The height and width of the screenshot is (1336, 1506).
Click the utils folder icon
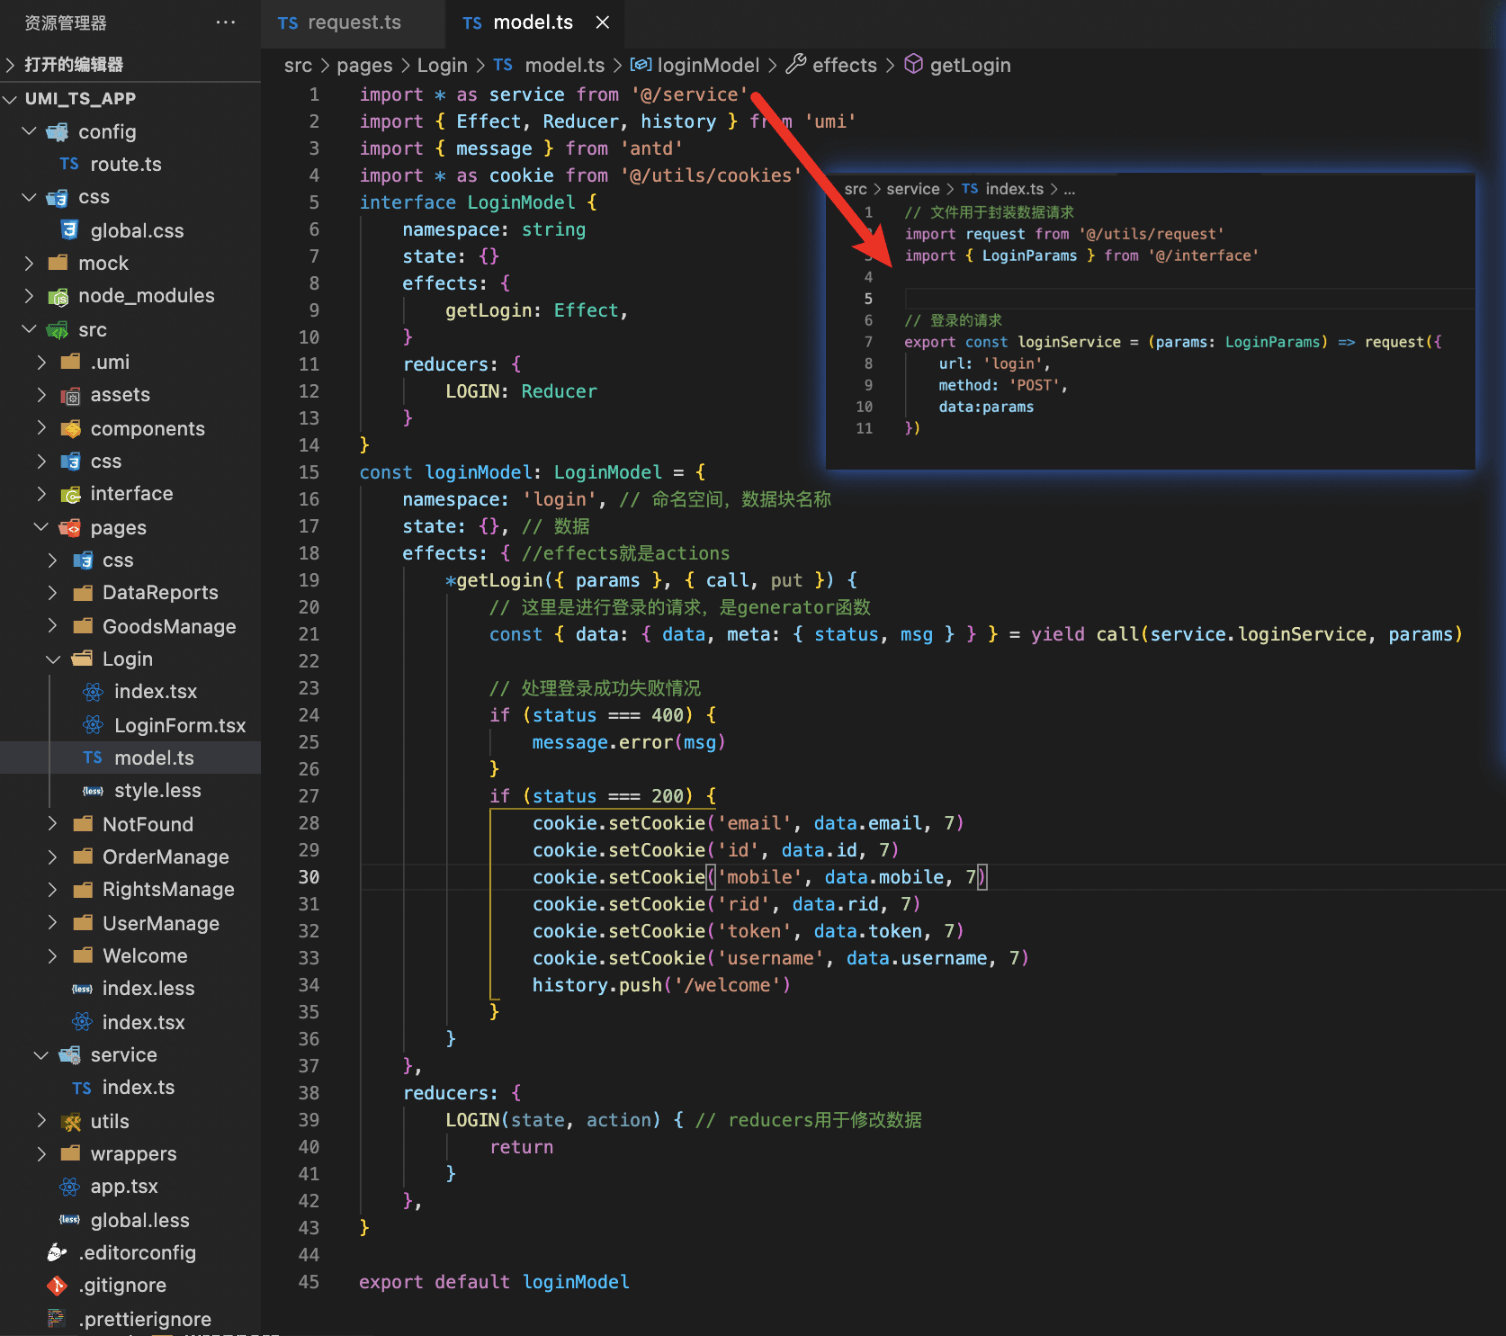click(x=70, y=1122)
